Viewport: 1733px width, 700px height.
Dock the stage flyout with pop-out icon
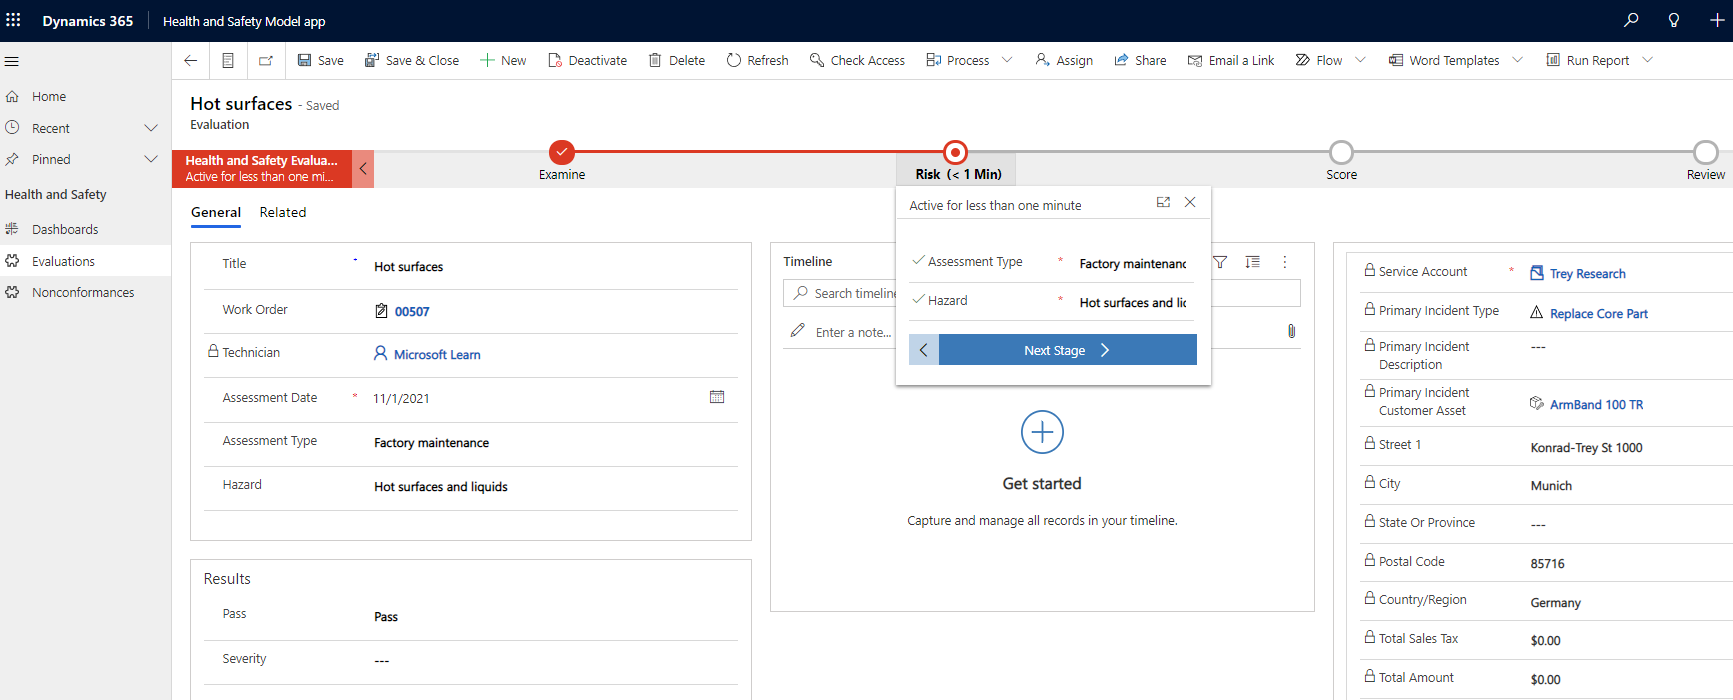pos(1163,202)
